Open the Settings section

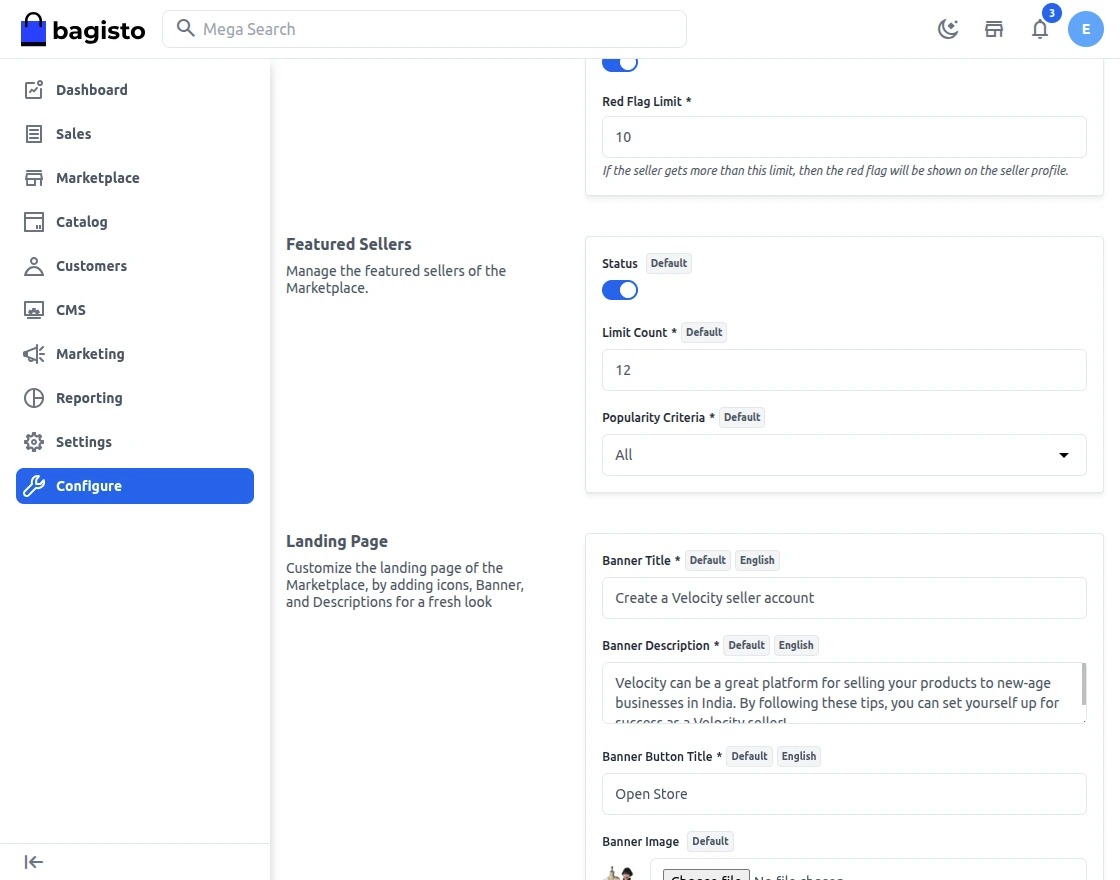[x=84, y=442]
